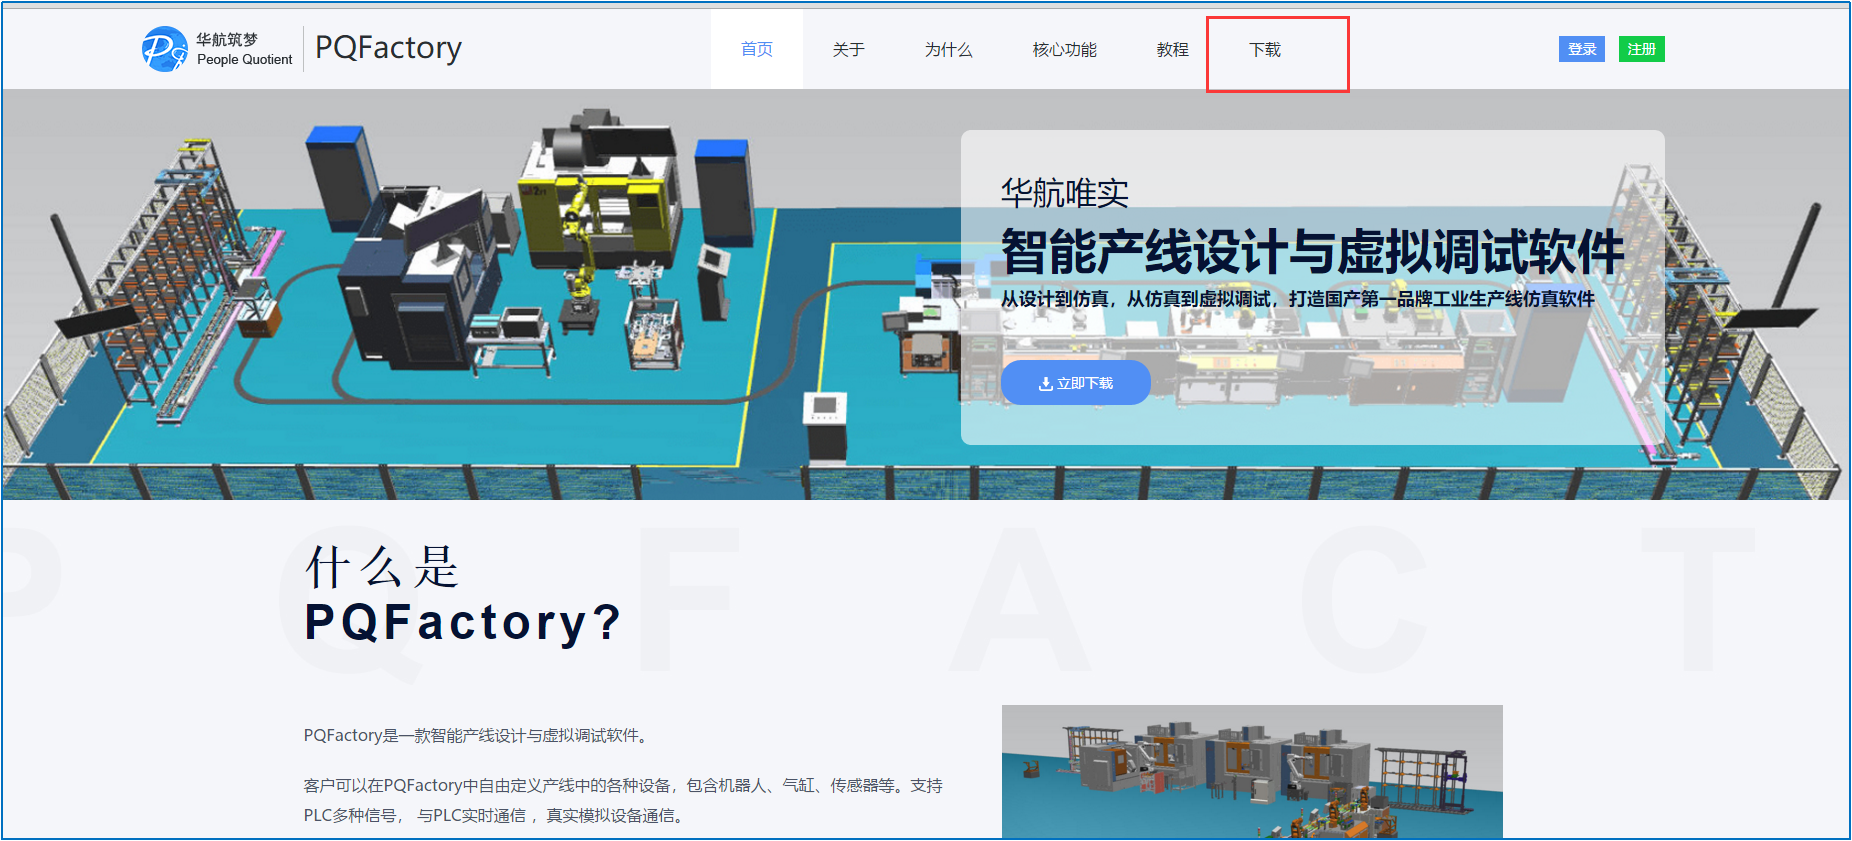The image size is (1852, 841).
Task: Click the People Quotient logo icon
Action: tap(164, 49)
